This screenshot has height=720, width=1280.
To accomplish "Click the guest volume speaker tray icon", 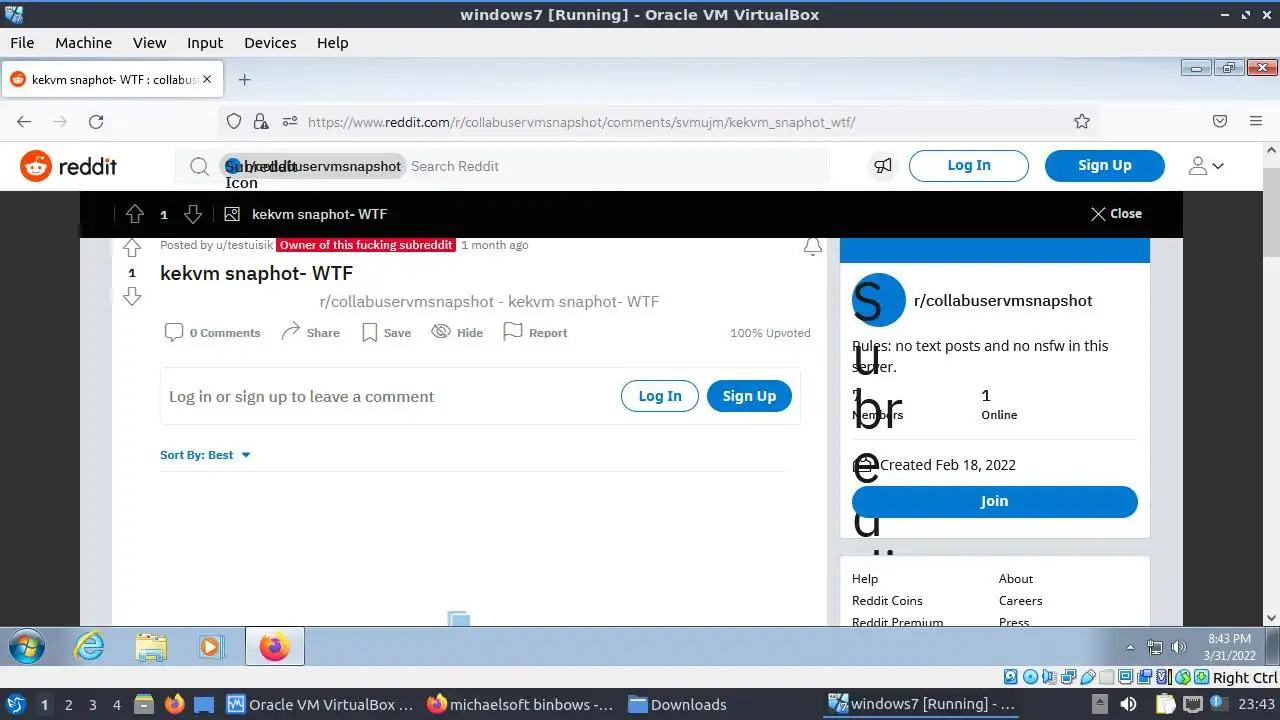I will pos(1178,647).
